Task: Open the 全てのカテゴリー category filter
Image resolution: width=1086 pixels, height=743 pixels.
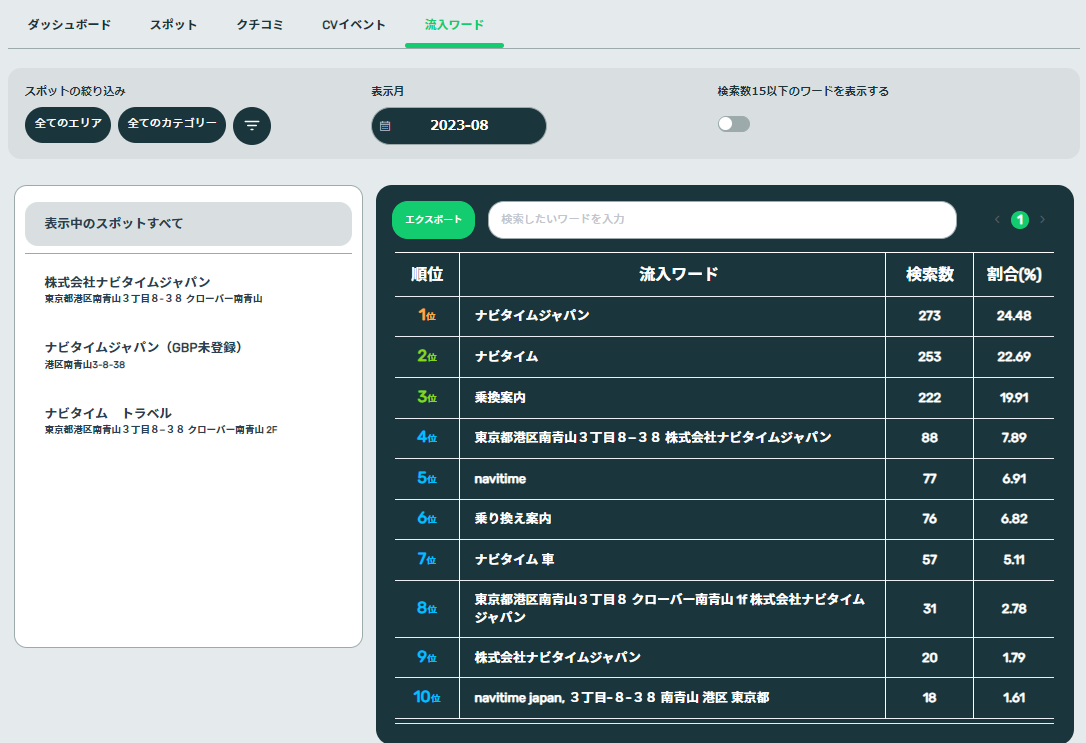Action: point(172,125)
